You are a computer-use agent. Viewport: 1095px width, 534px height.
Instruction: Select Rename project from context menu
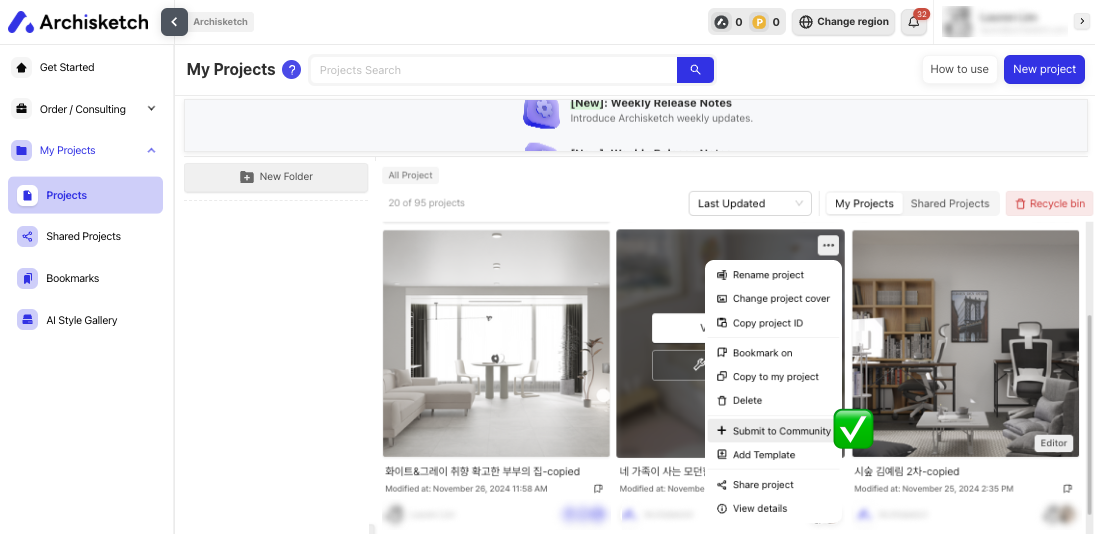point(774,275)
